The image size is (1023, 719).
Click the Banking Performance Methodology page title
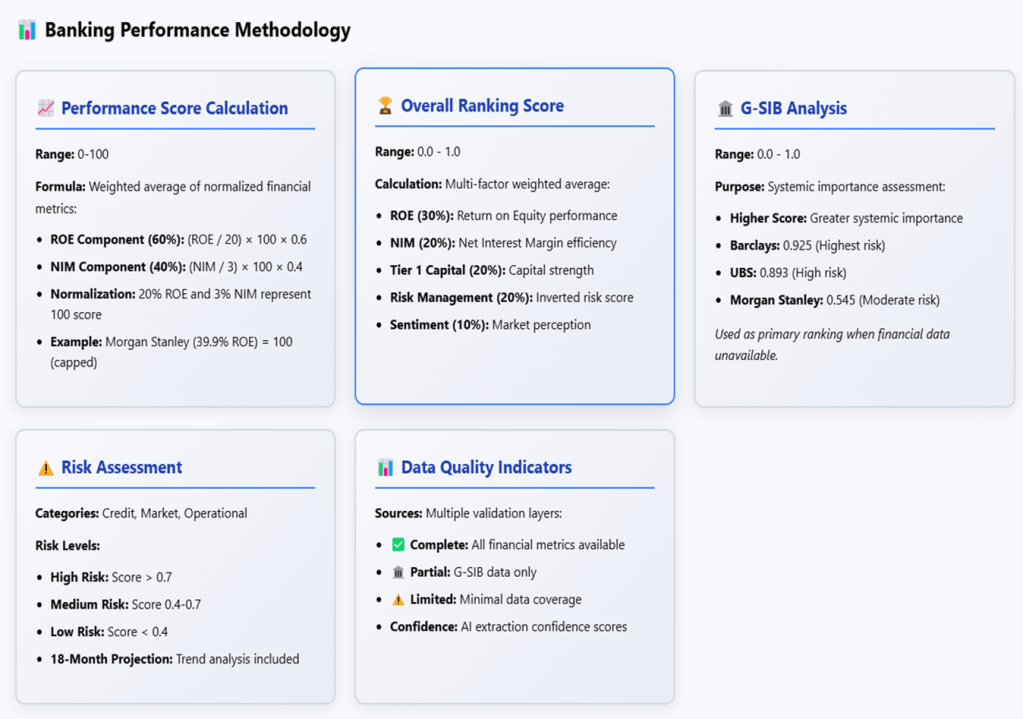pos(197,30)
